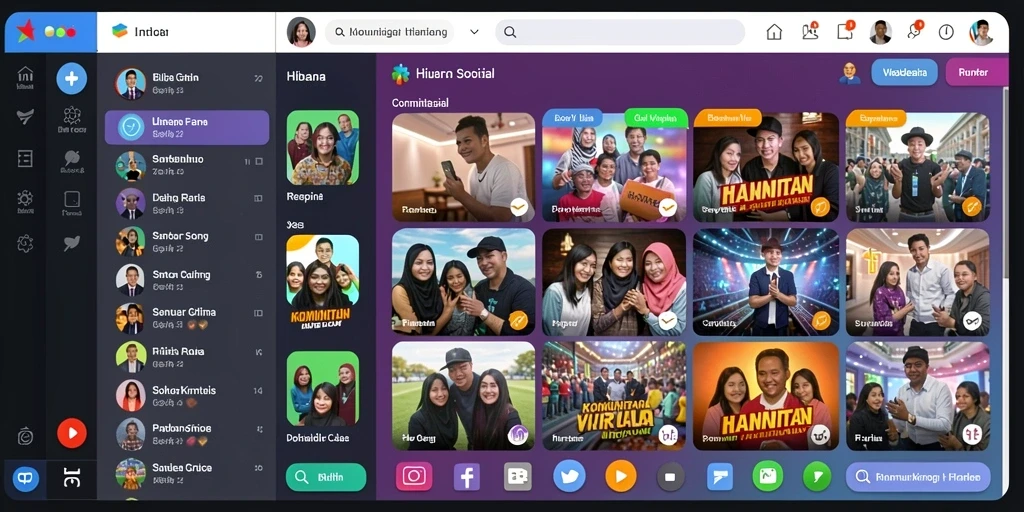The width and height of the screenshot is (1024, 512).
Task: Open the Twitter bird icon in bottom bar
Action: coord(569,477)
